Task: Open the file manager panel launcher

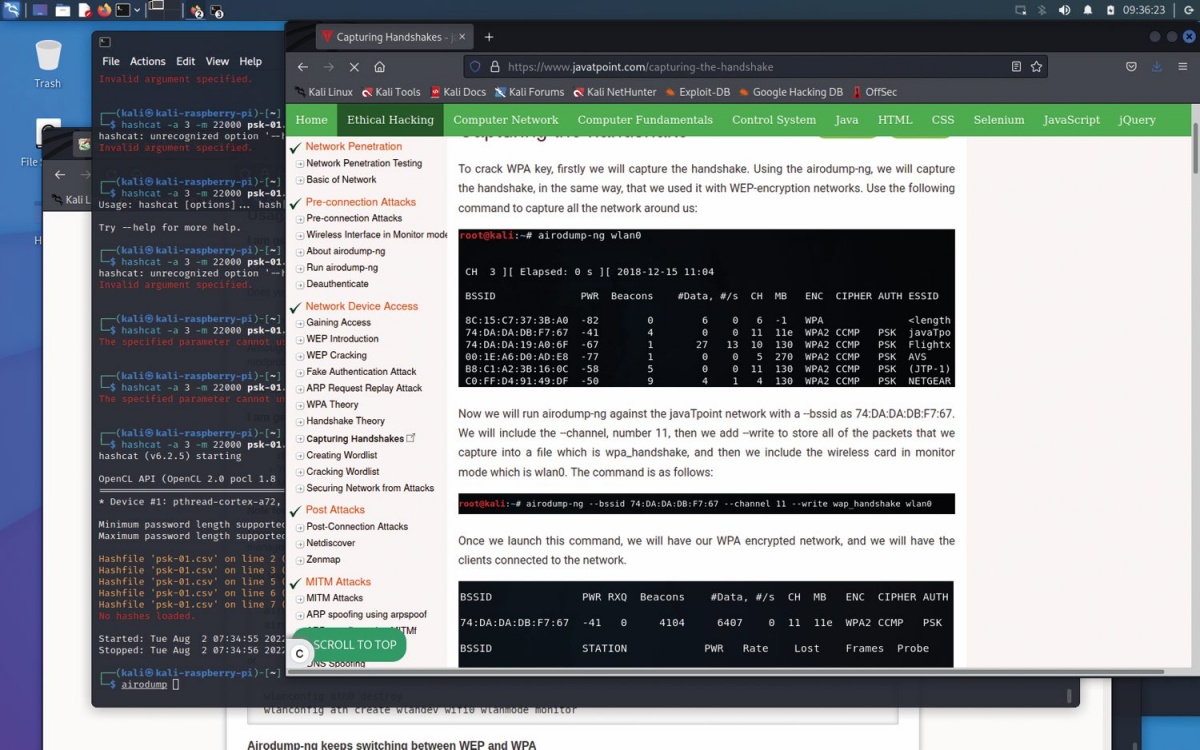Action: [x=62, y=11]
